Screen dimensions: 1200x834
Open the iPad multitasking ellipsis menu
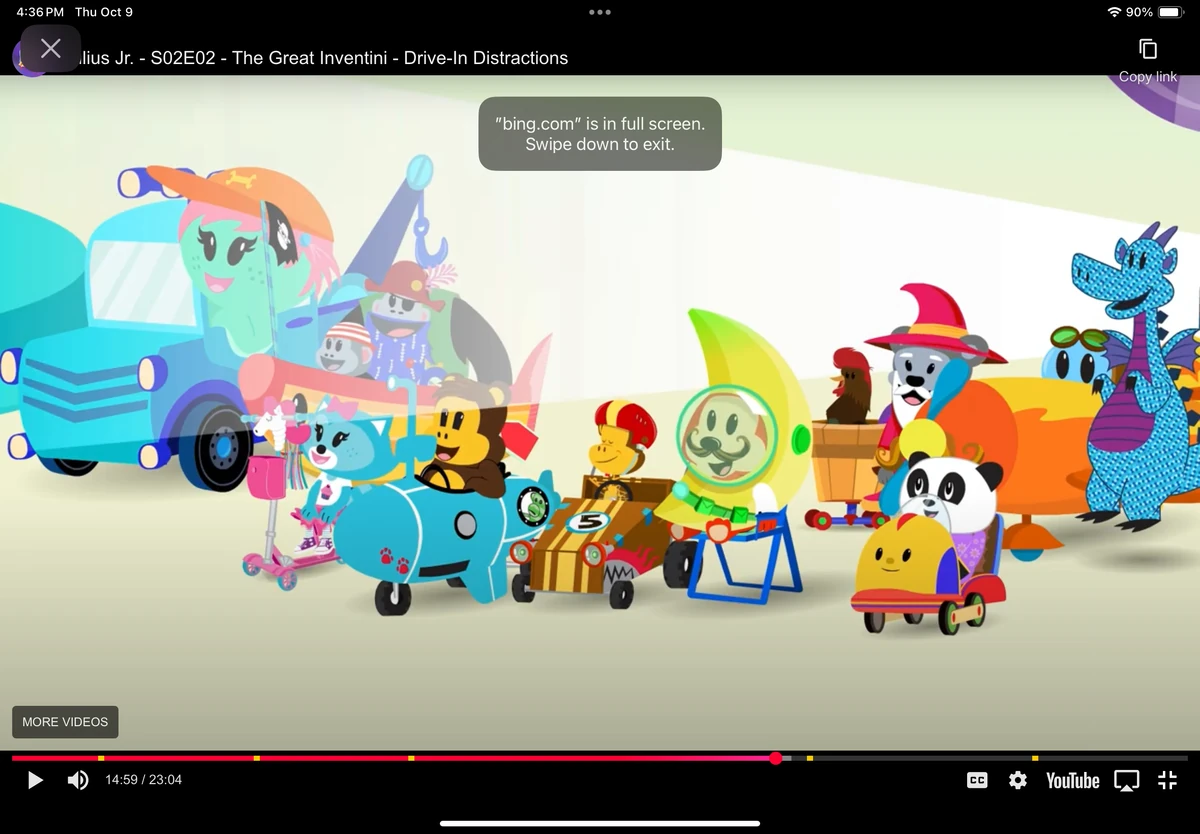[x=599, y=12]
